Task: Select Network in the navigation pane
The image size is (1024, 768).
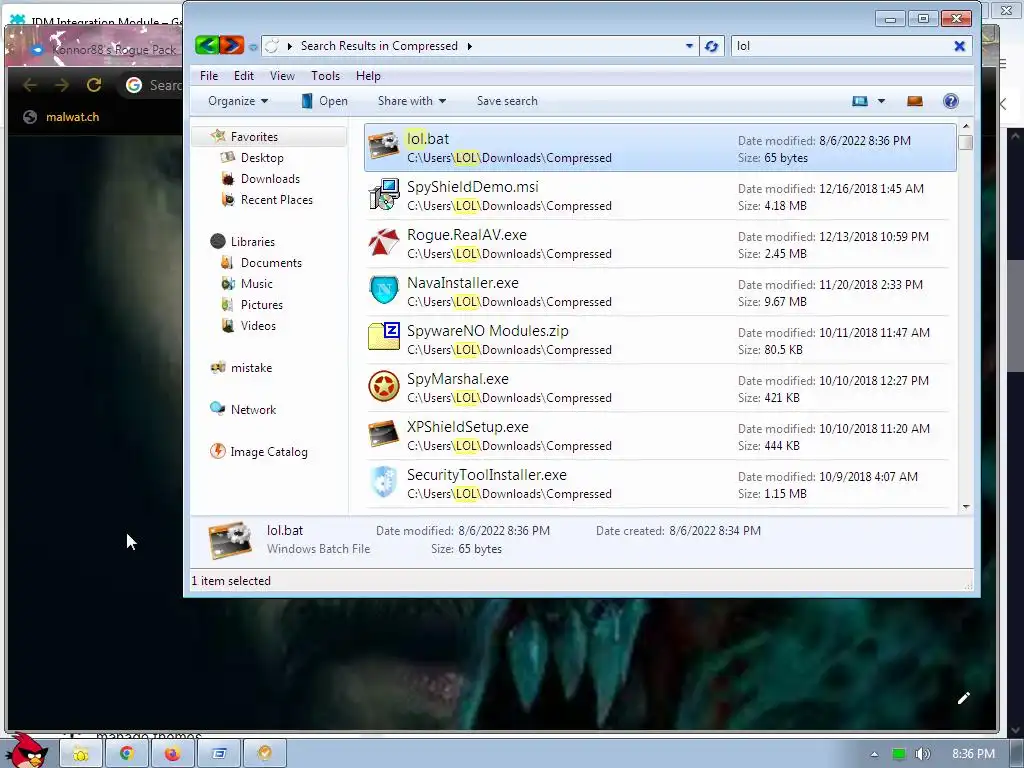Action: tap(253, 409)
